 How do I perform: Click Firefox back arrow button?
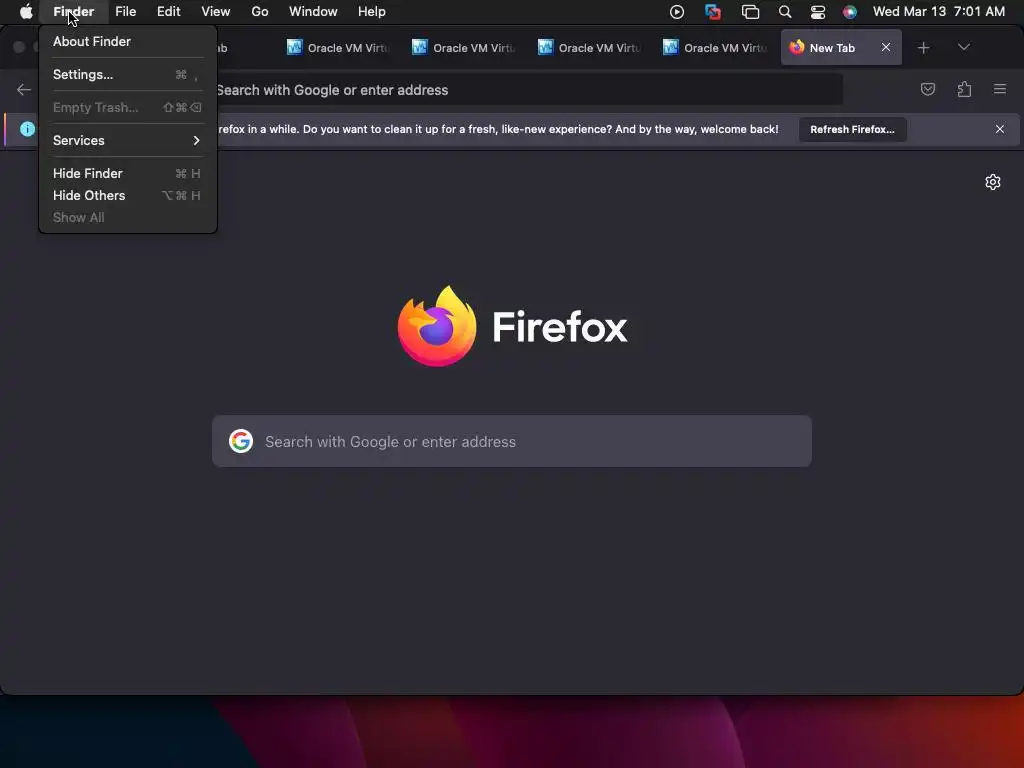click(24, 89)
